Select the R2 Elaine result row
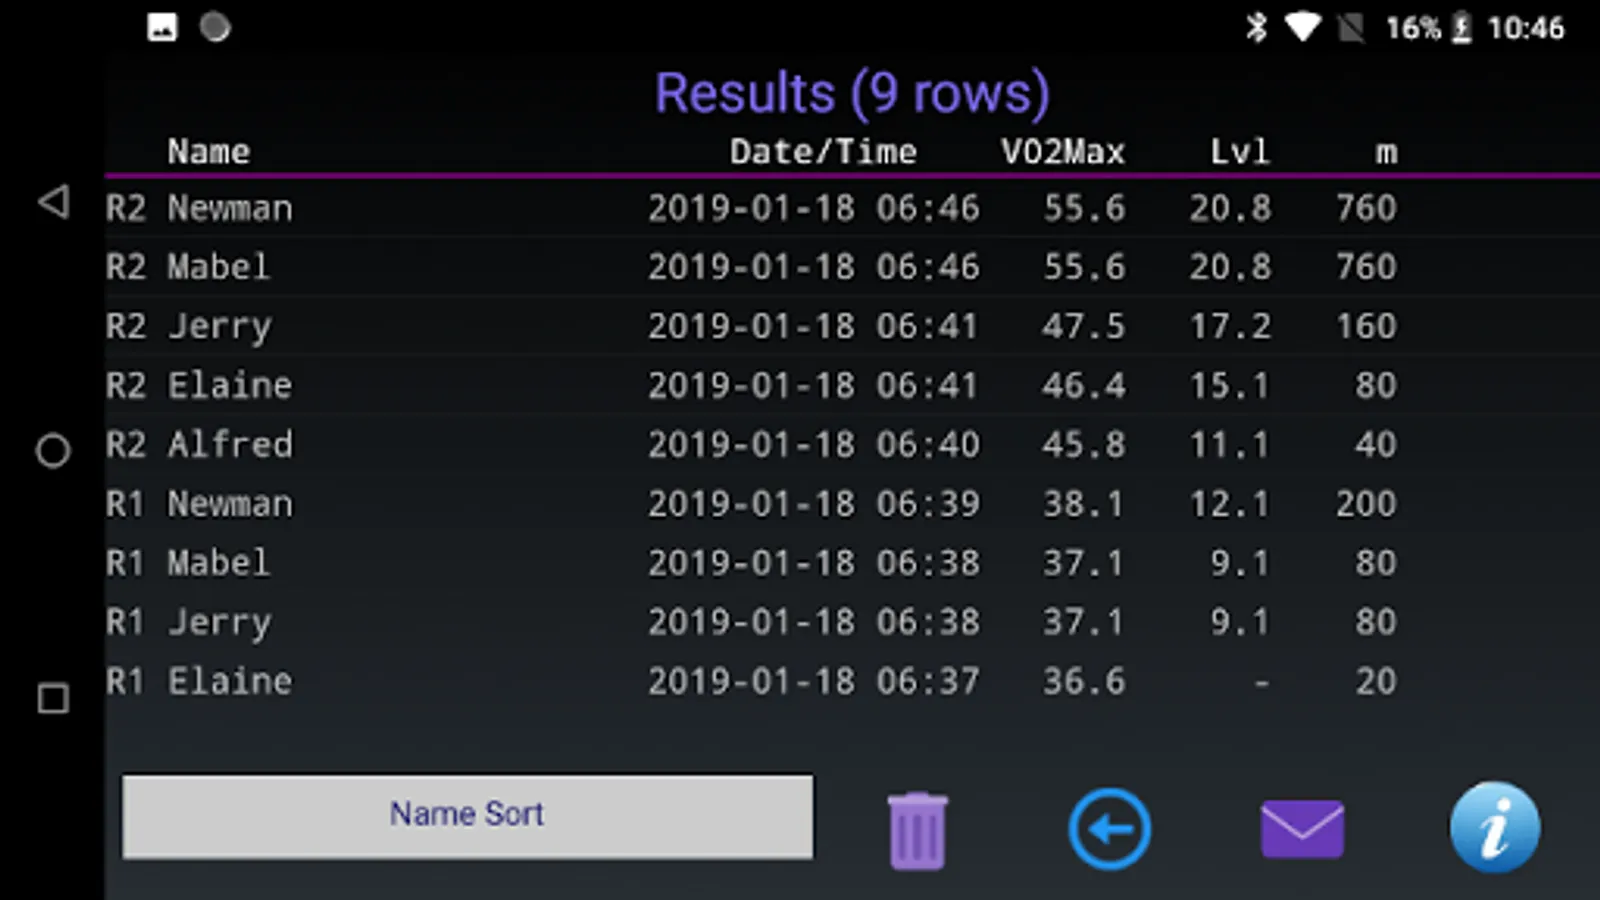The image size is (1600, 900). click(x=750, y=385)
